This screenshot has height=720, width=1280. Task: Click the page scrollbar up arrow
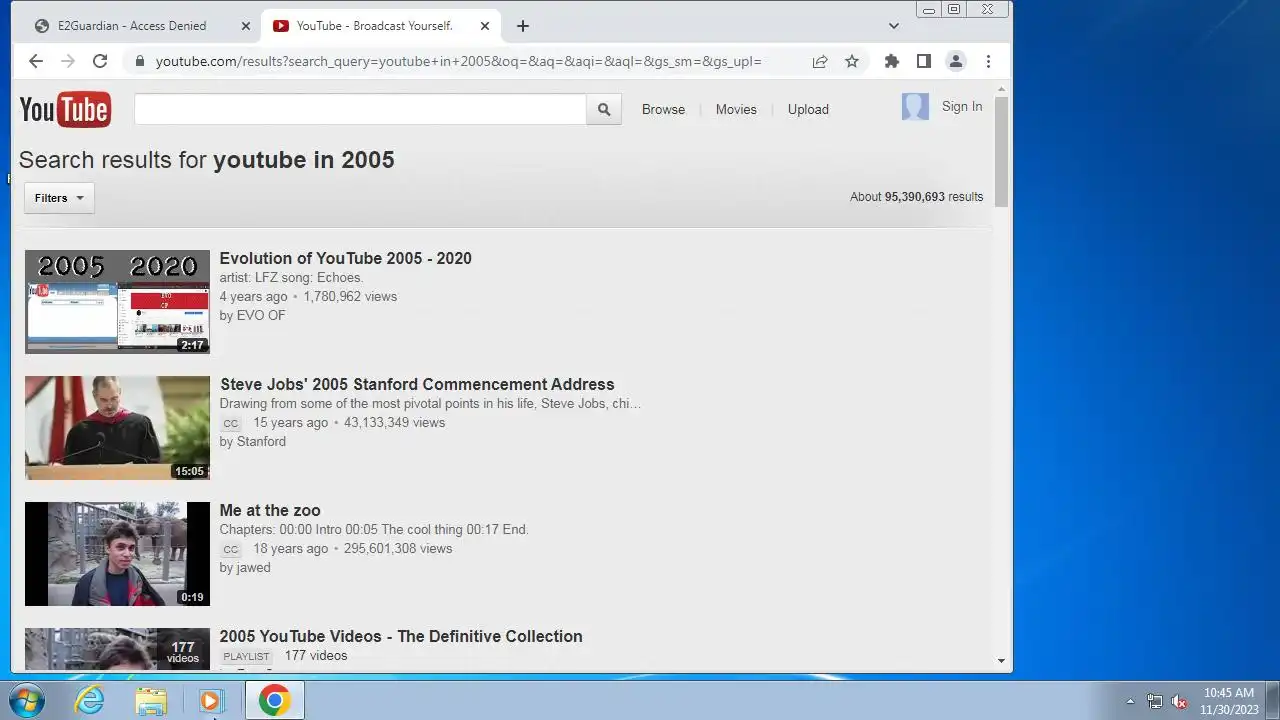1002,89
